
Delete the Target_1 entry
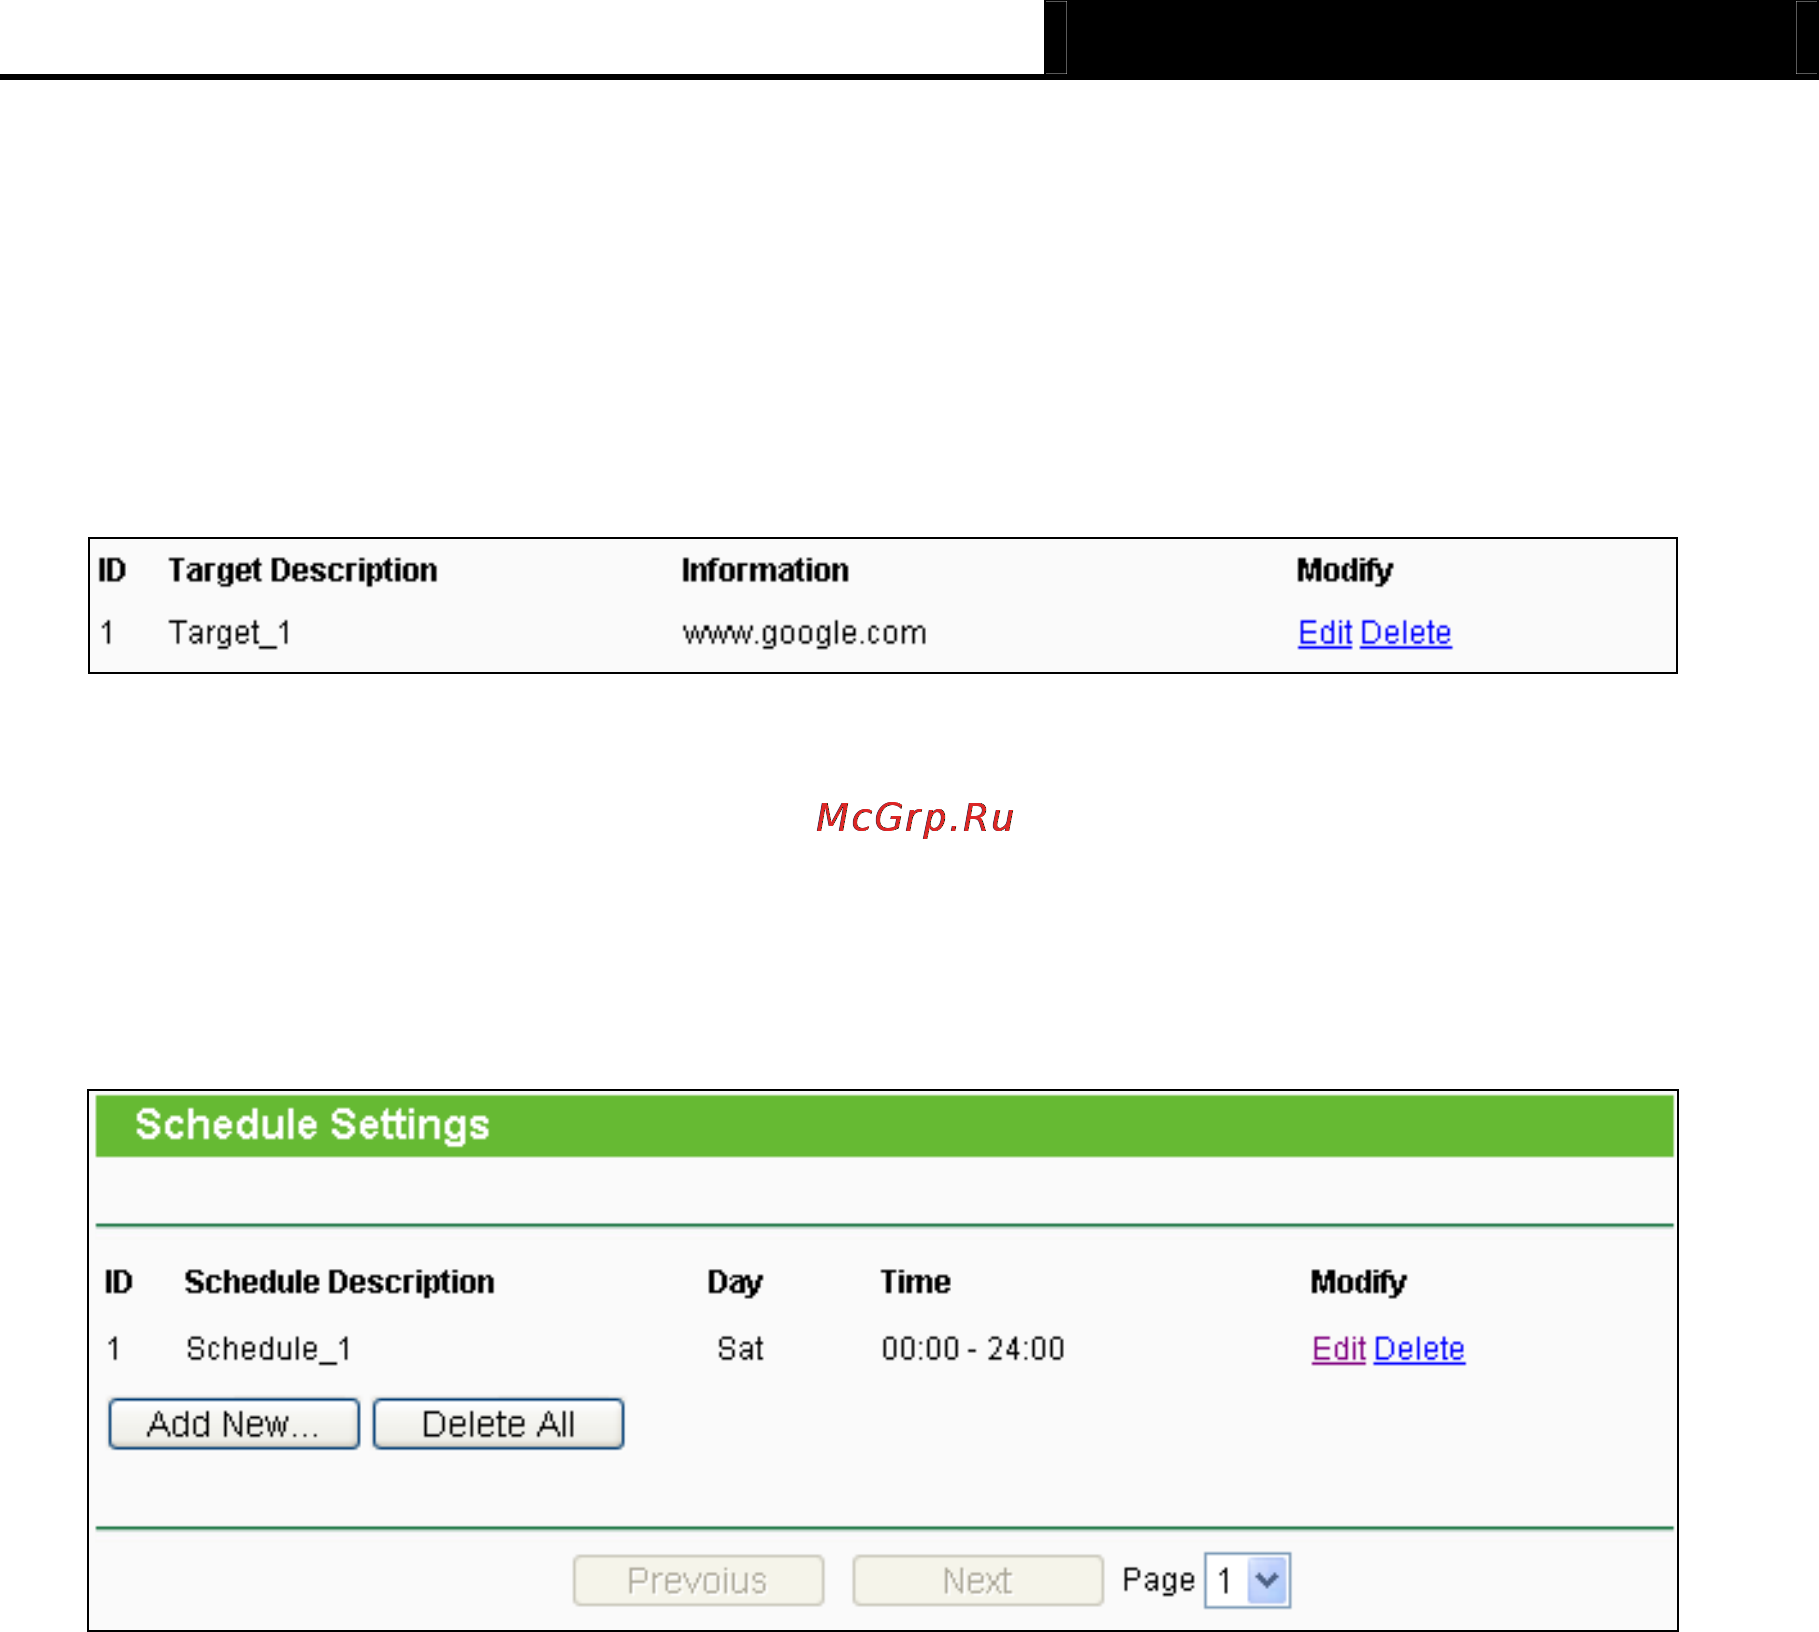[1406, 633]
